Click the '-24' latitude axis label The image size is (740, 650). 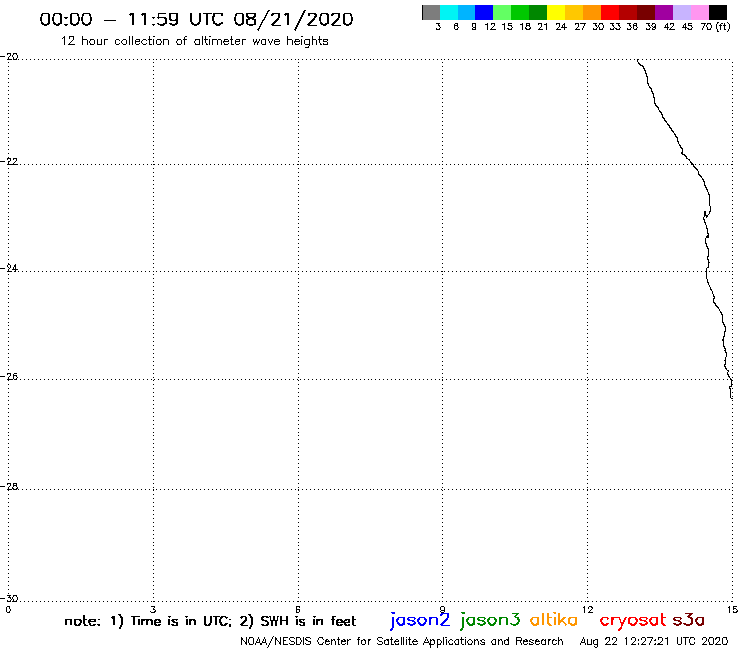[9, 268]
